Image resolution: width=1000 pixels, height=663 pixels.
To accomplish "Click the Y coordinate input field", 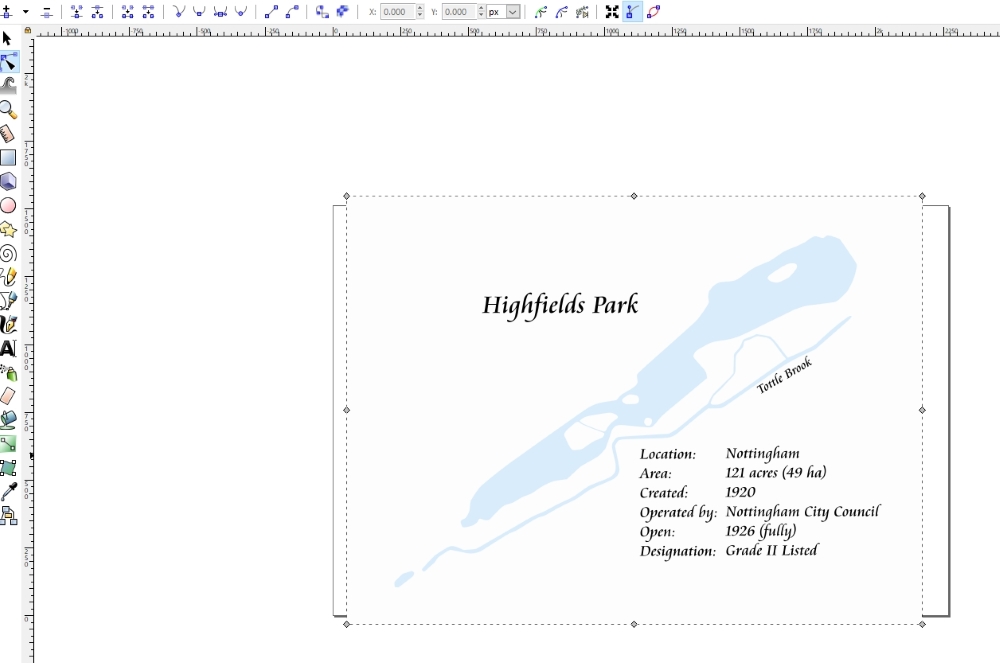I will (459, 11).
